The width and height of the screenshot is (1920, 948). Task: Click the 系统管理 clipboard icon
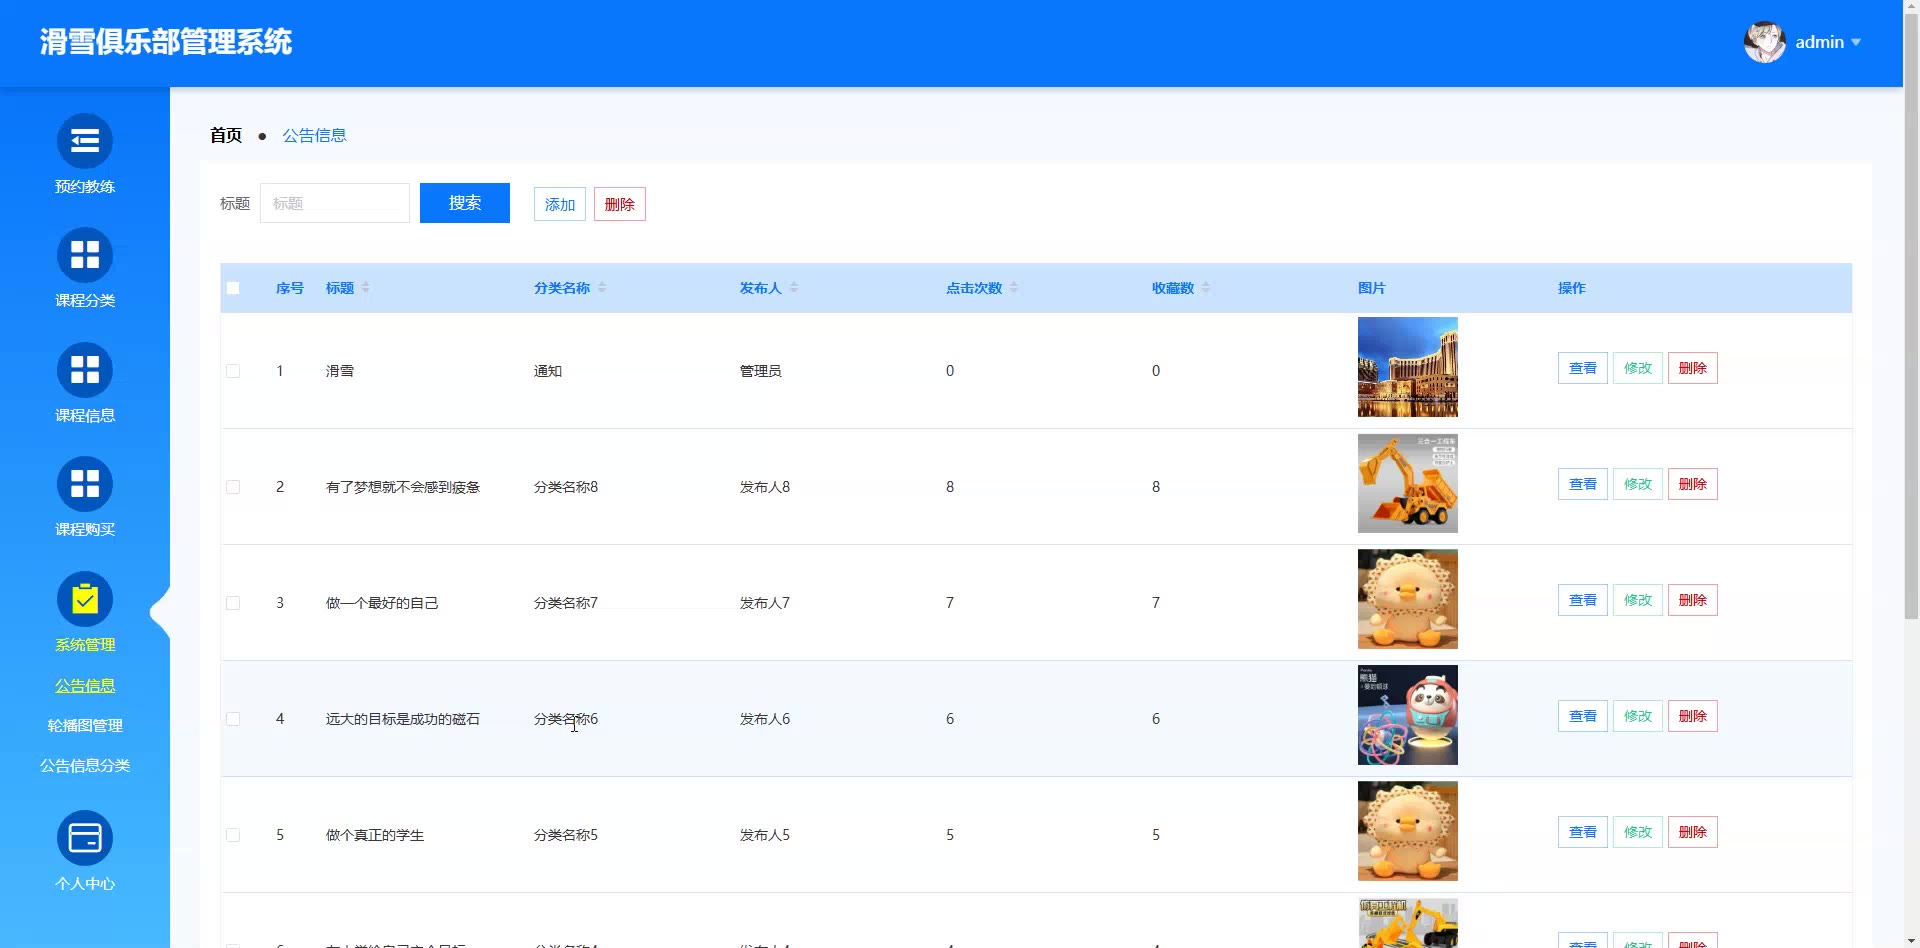click(x=85, y=599)
